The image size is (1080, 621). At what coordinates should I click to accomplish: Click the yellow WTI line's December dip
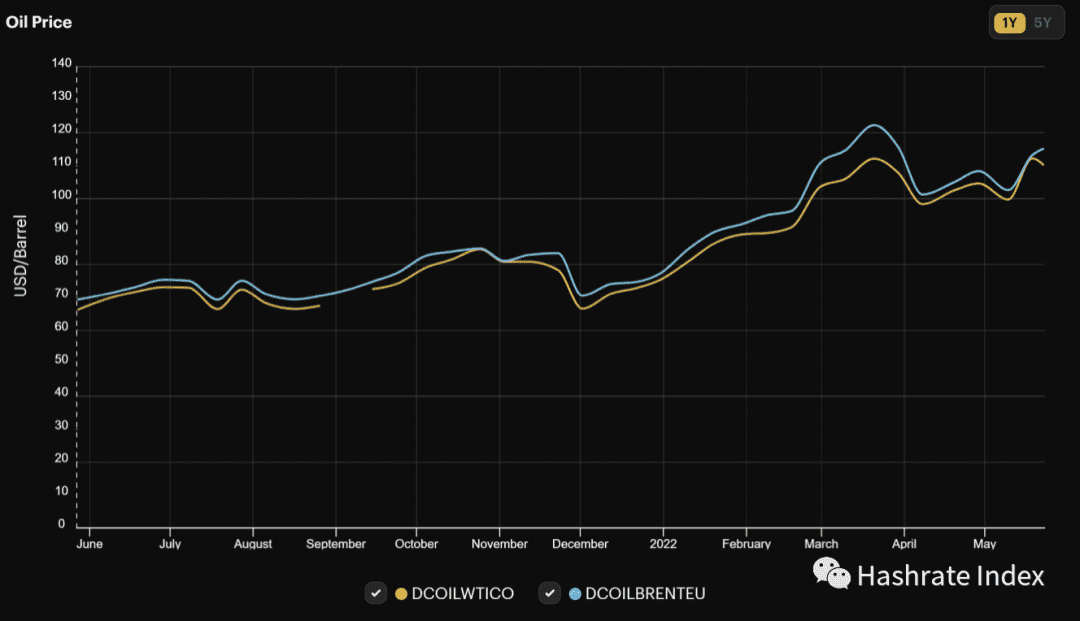tap(583, 308)
